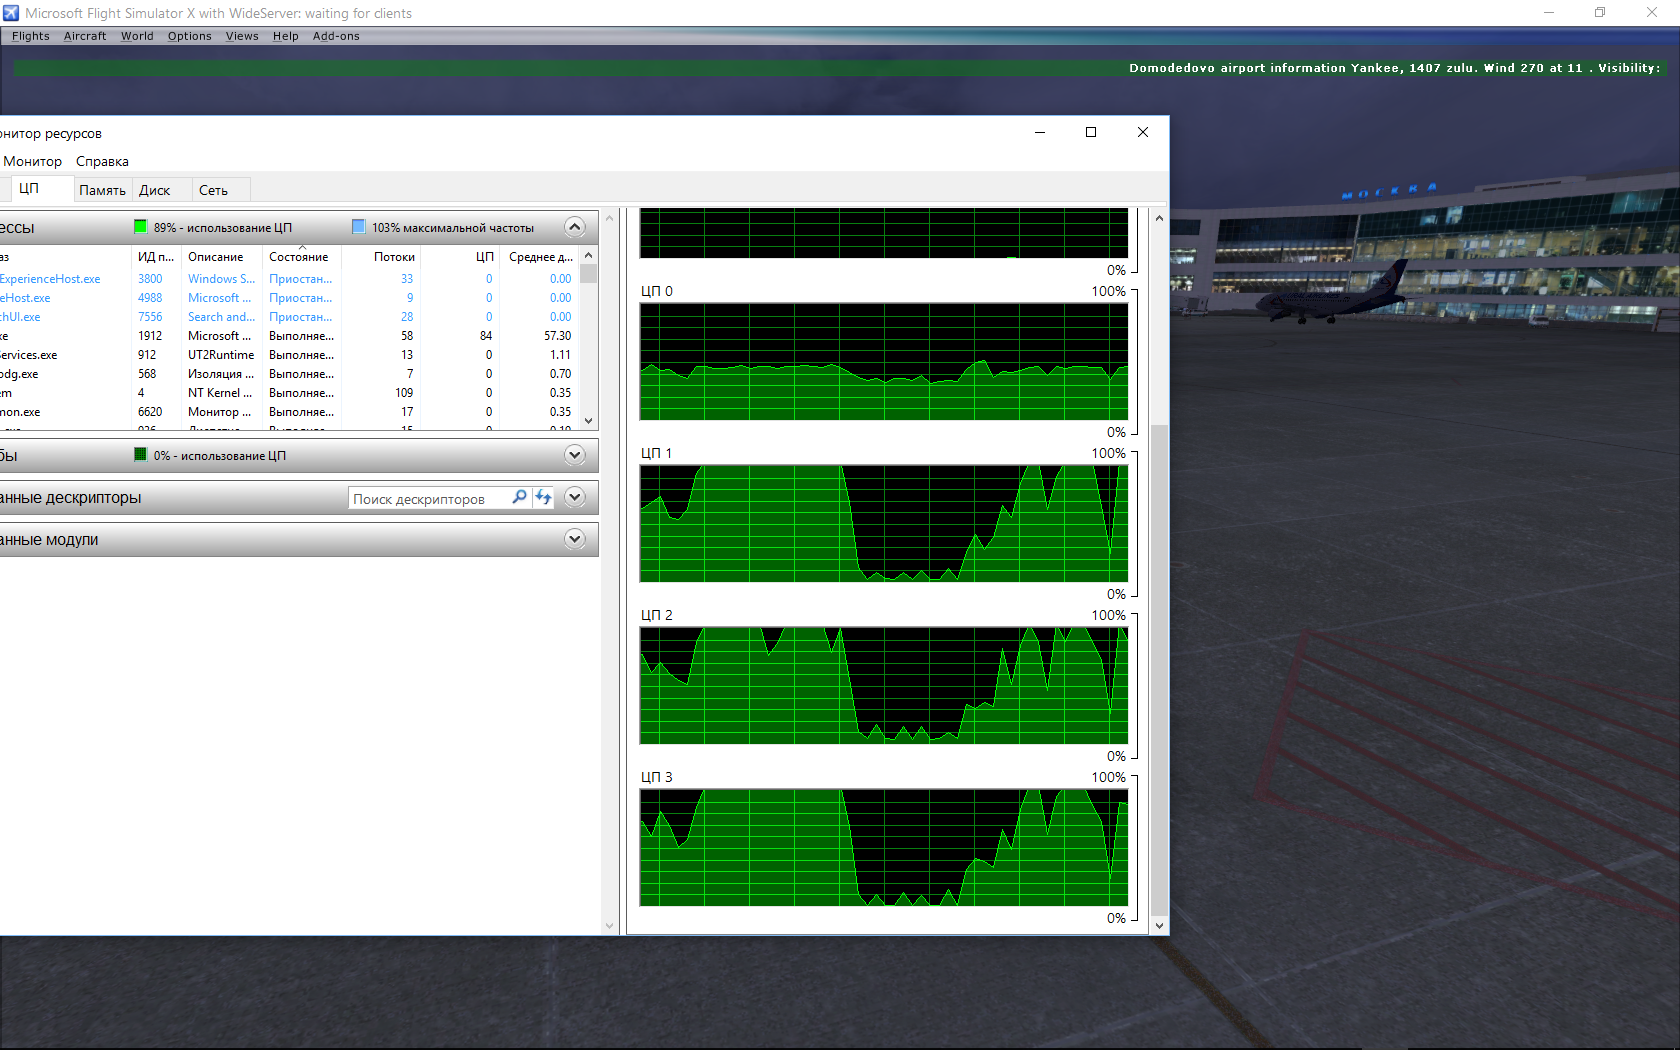
Task: Click into the Поиск дескрипторов search field
Action: click(425, 499)
